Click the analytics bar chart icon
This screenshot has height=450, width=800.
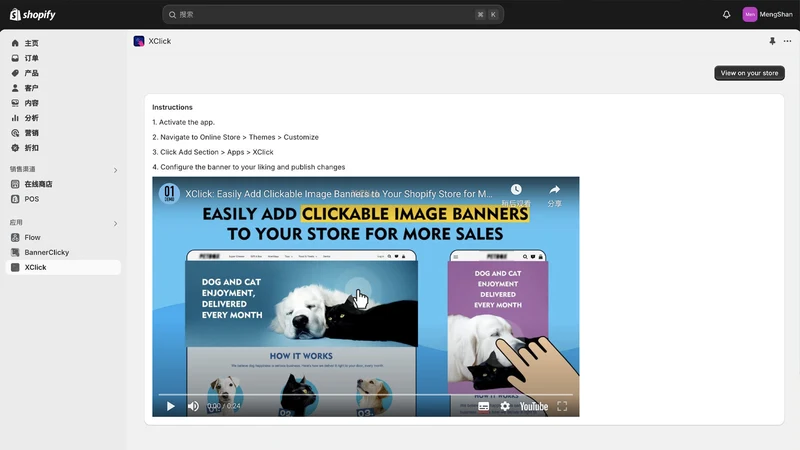(x=15, y=118)
